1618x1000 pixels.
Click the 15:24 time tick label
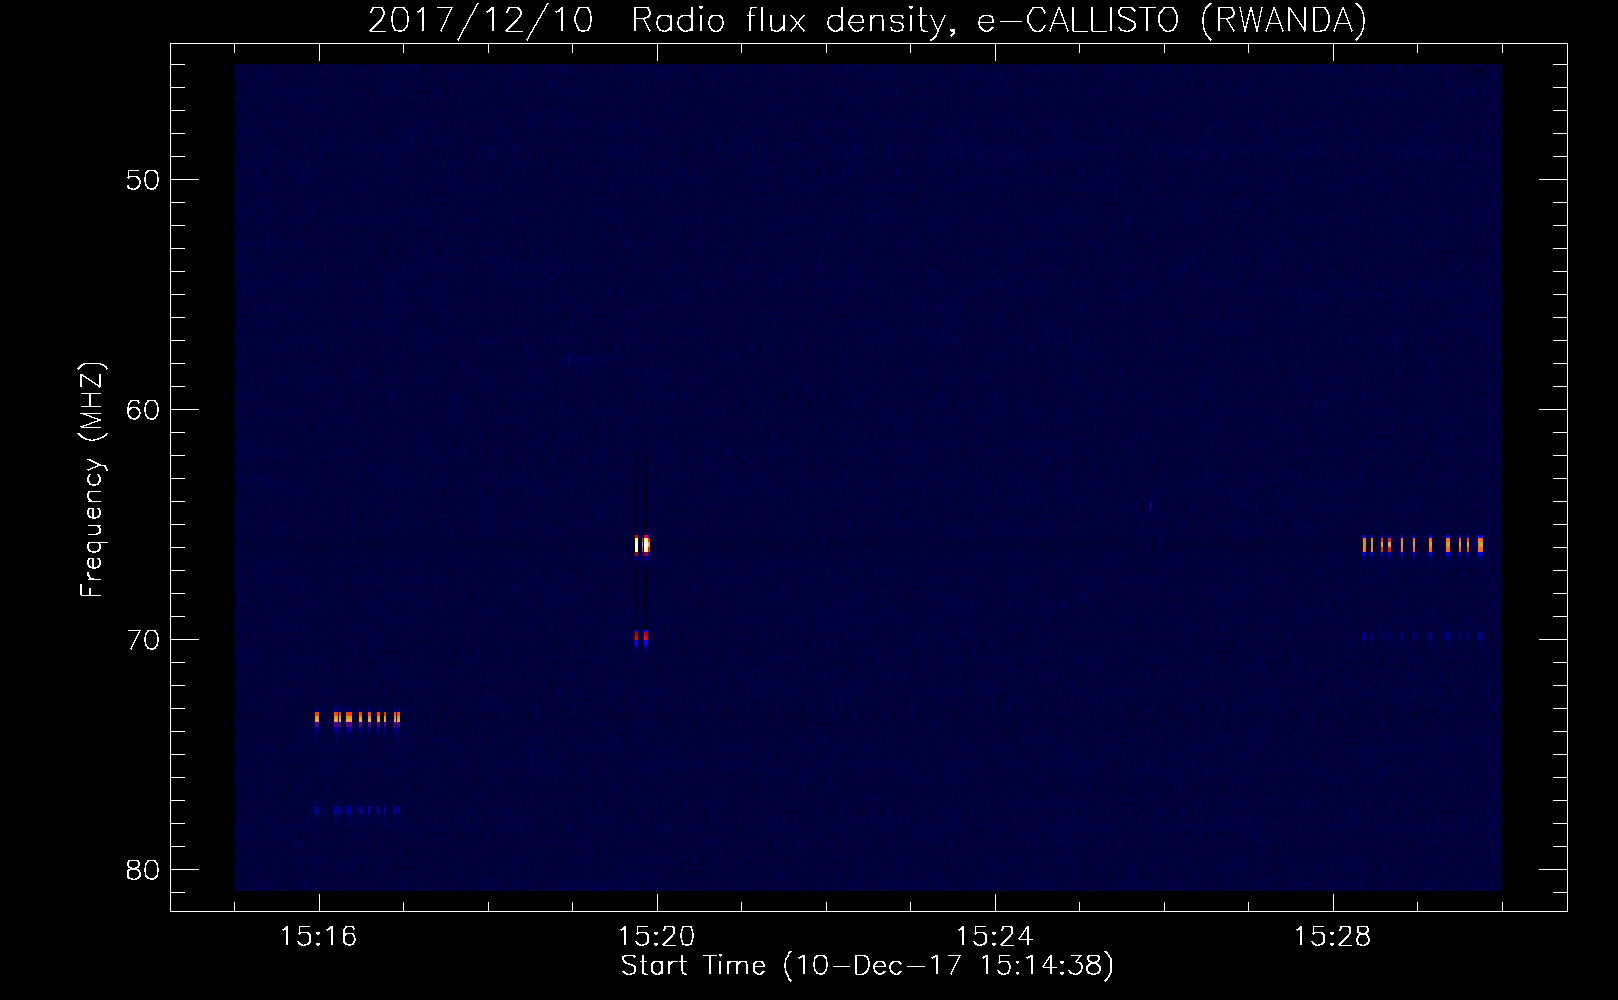coord(994,937)
